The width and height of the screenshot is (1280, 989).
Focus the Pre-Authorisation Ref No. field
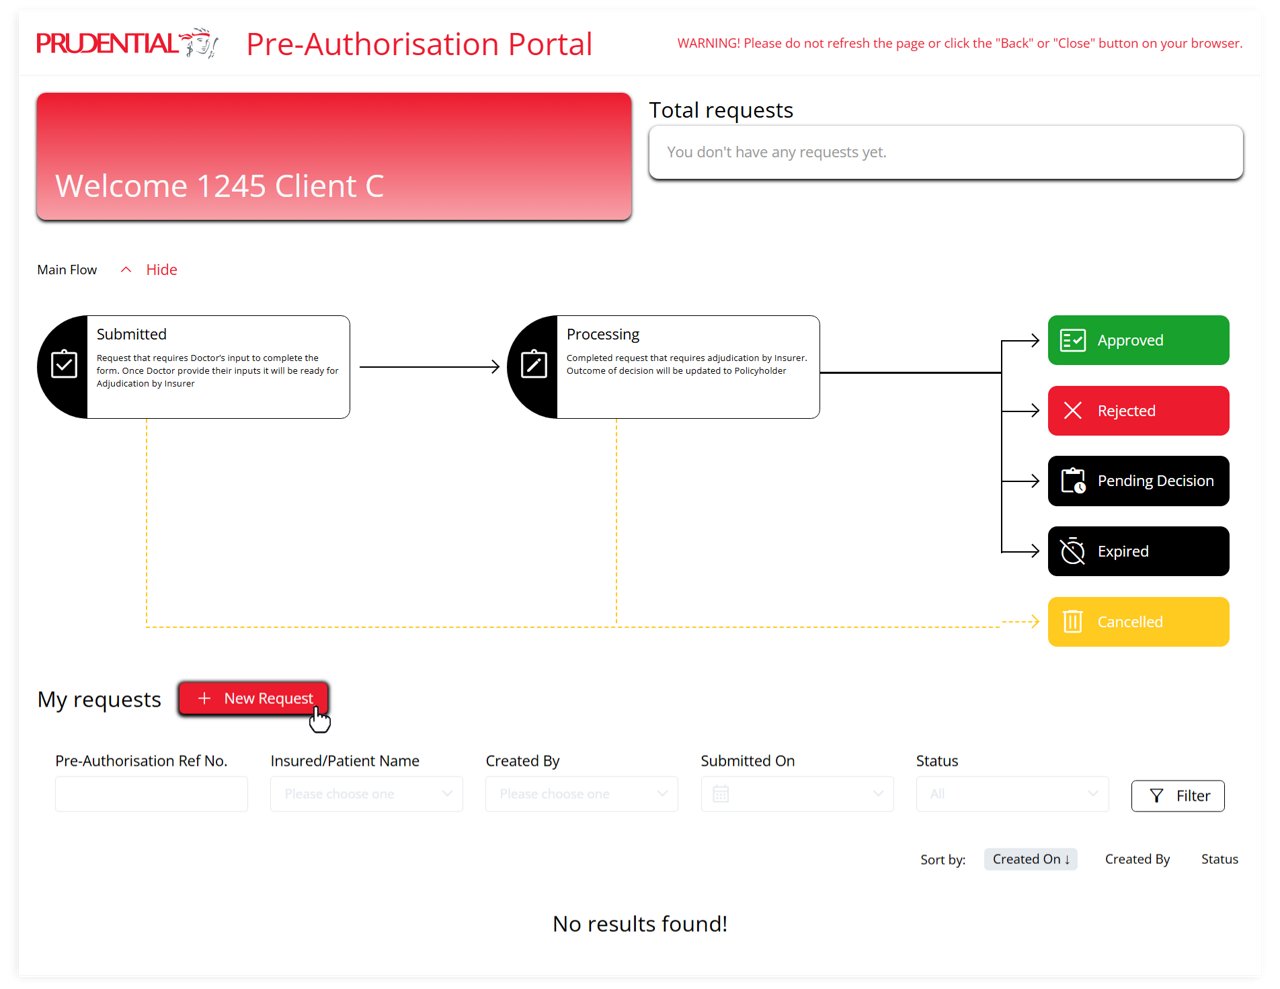151,794
